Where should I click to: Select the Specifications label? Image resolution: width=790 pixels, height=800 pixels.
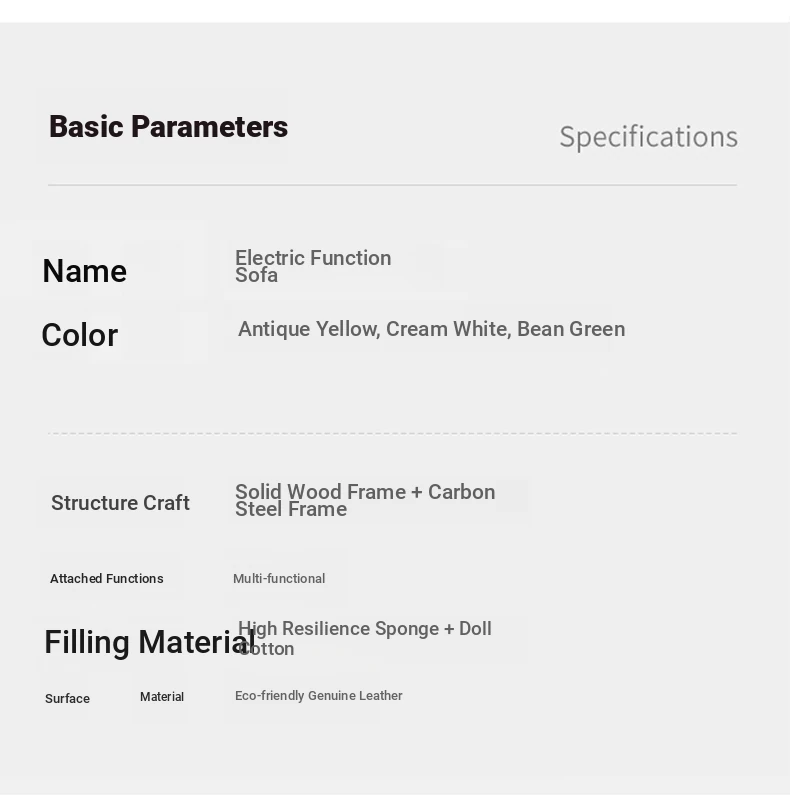click(649, 137)
